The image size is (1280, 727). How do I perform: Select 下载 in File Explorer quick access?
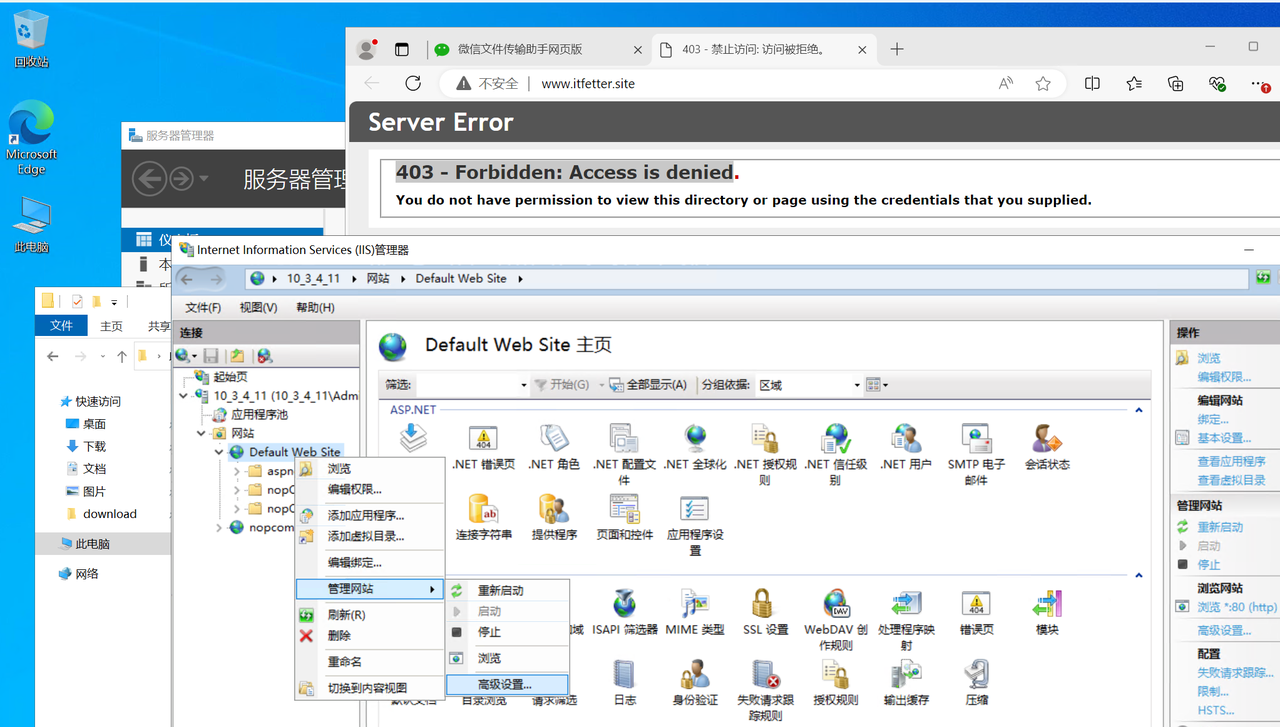(94, 446)
